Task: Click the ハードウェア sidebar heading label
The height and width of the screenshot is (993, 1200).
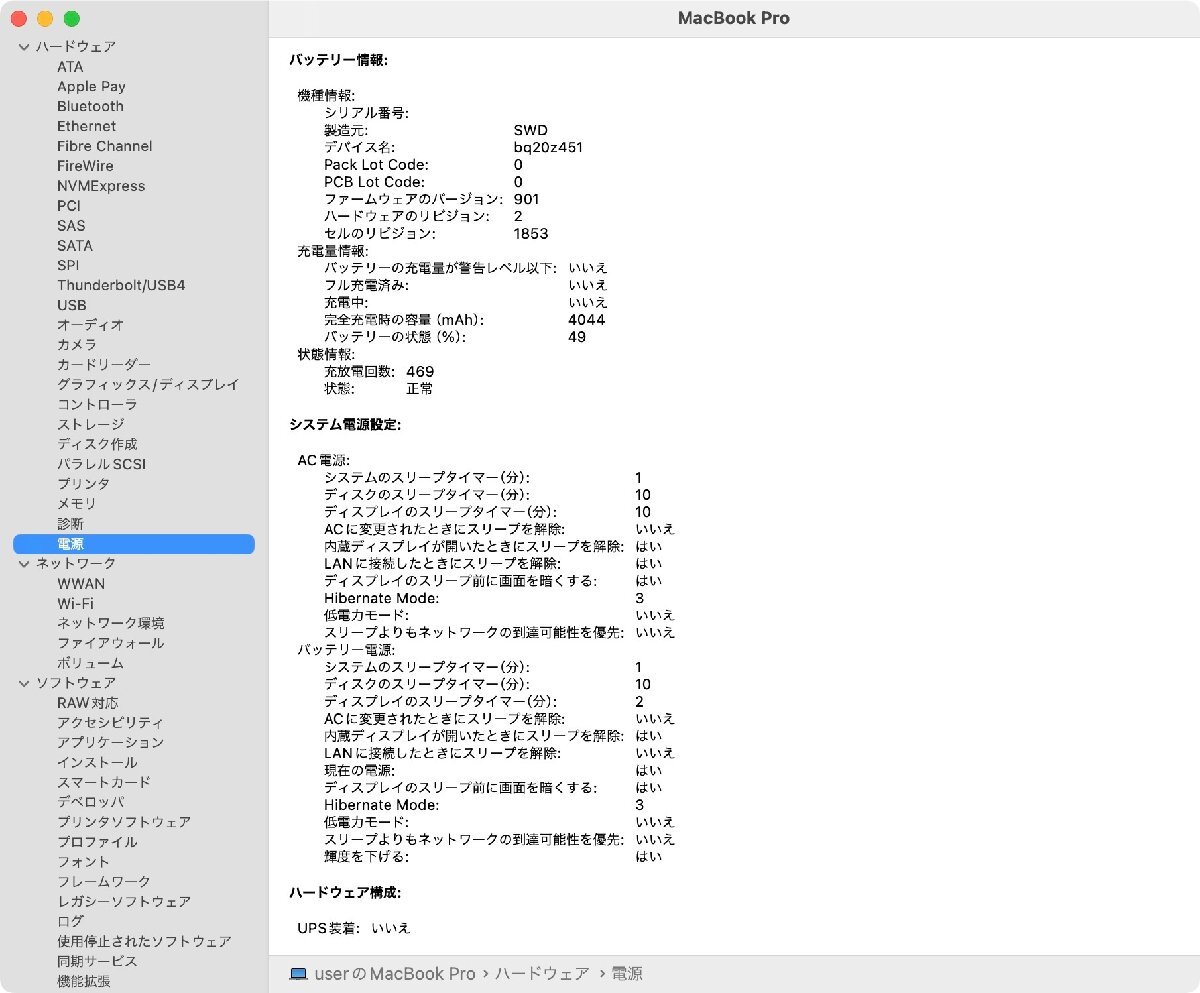Action: 76,47
